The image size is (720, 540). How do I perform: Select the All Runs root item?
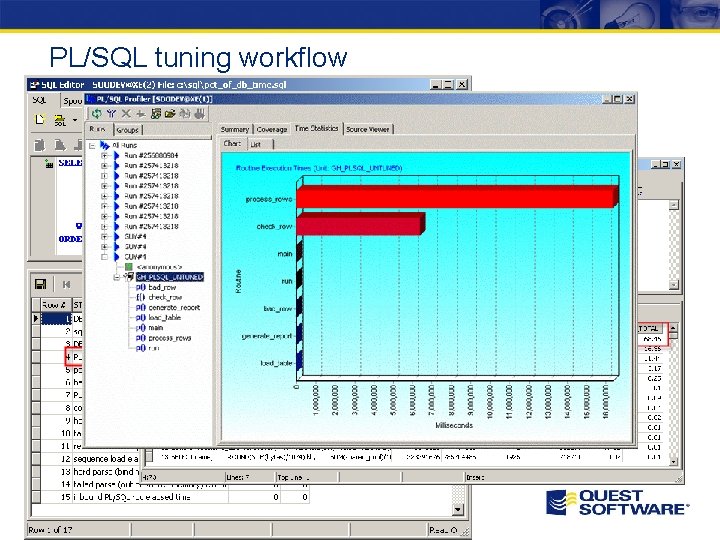[x=124, y=146]
